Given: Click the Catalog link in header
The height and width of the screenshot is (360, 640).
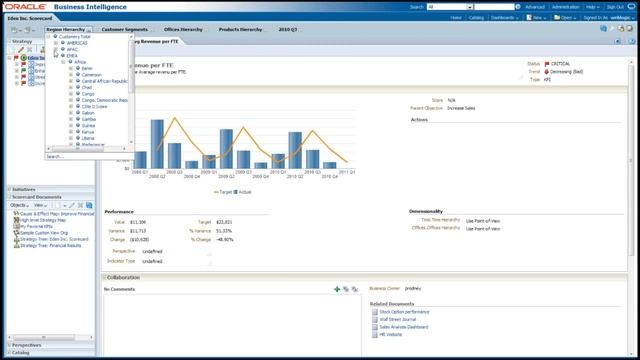Looking at the screenshot, I should point(476,18).
